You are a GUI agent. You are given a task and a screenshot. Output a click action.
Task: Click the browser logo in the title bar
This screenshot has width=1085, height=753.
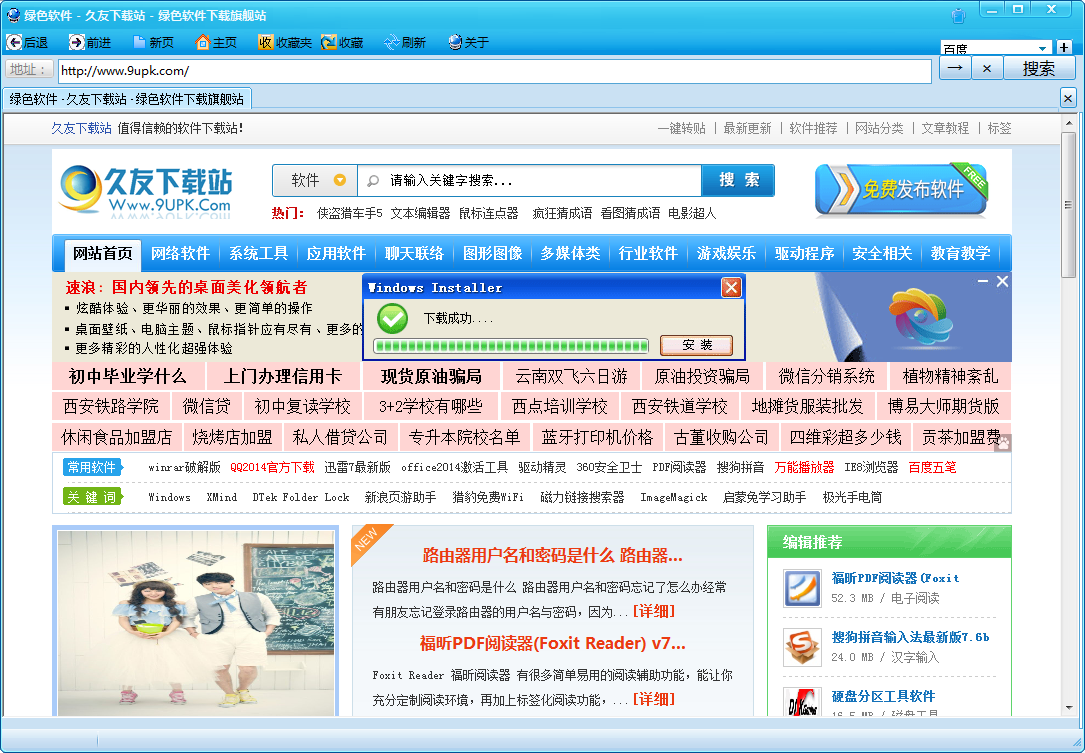click(x=12, y=15)
